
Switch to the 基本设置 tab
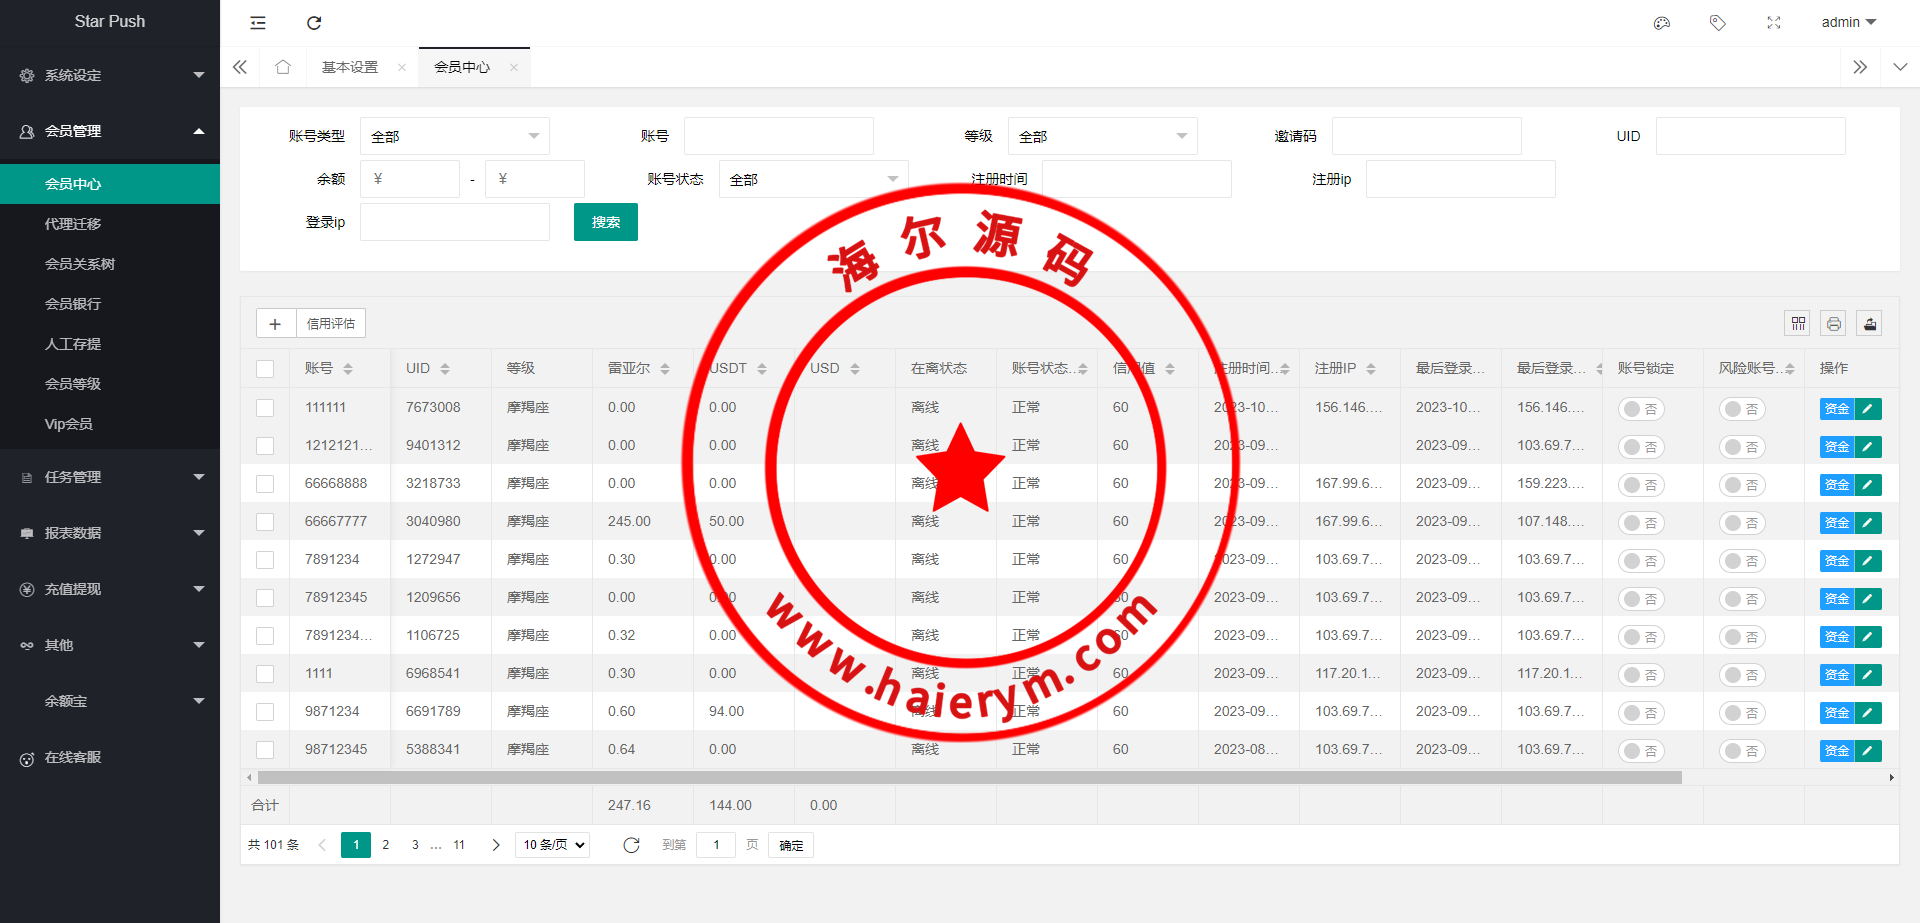click(350, 67)
